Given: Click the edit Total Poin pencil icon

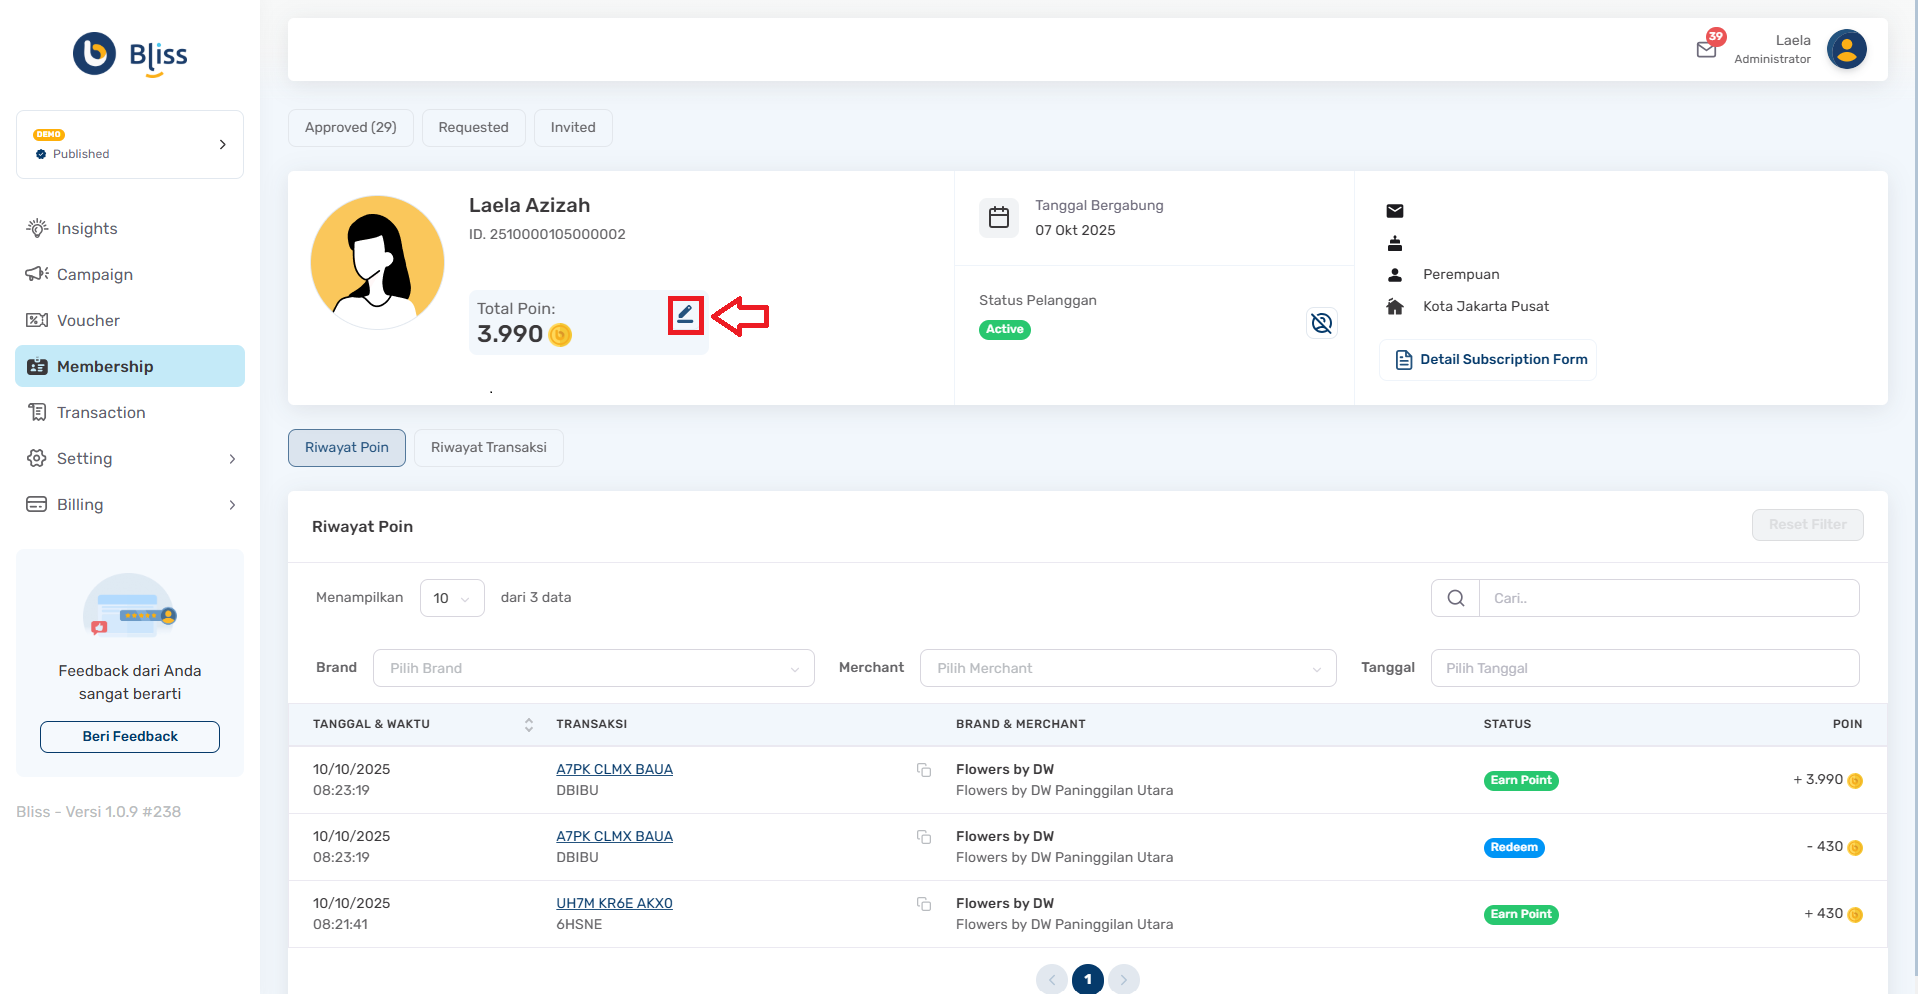Looking at the screenshot, I should [685, 315].
